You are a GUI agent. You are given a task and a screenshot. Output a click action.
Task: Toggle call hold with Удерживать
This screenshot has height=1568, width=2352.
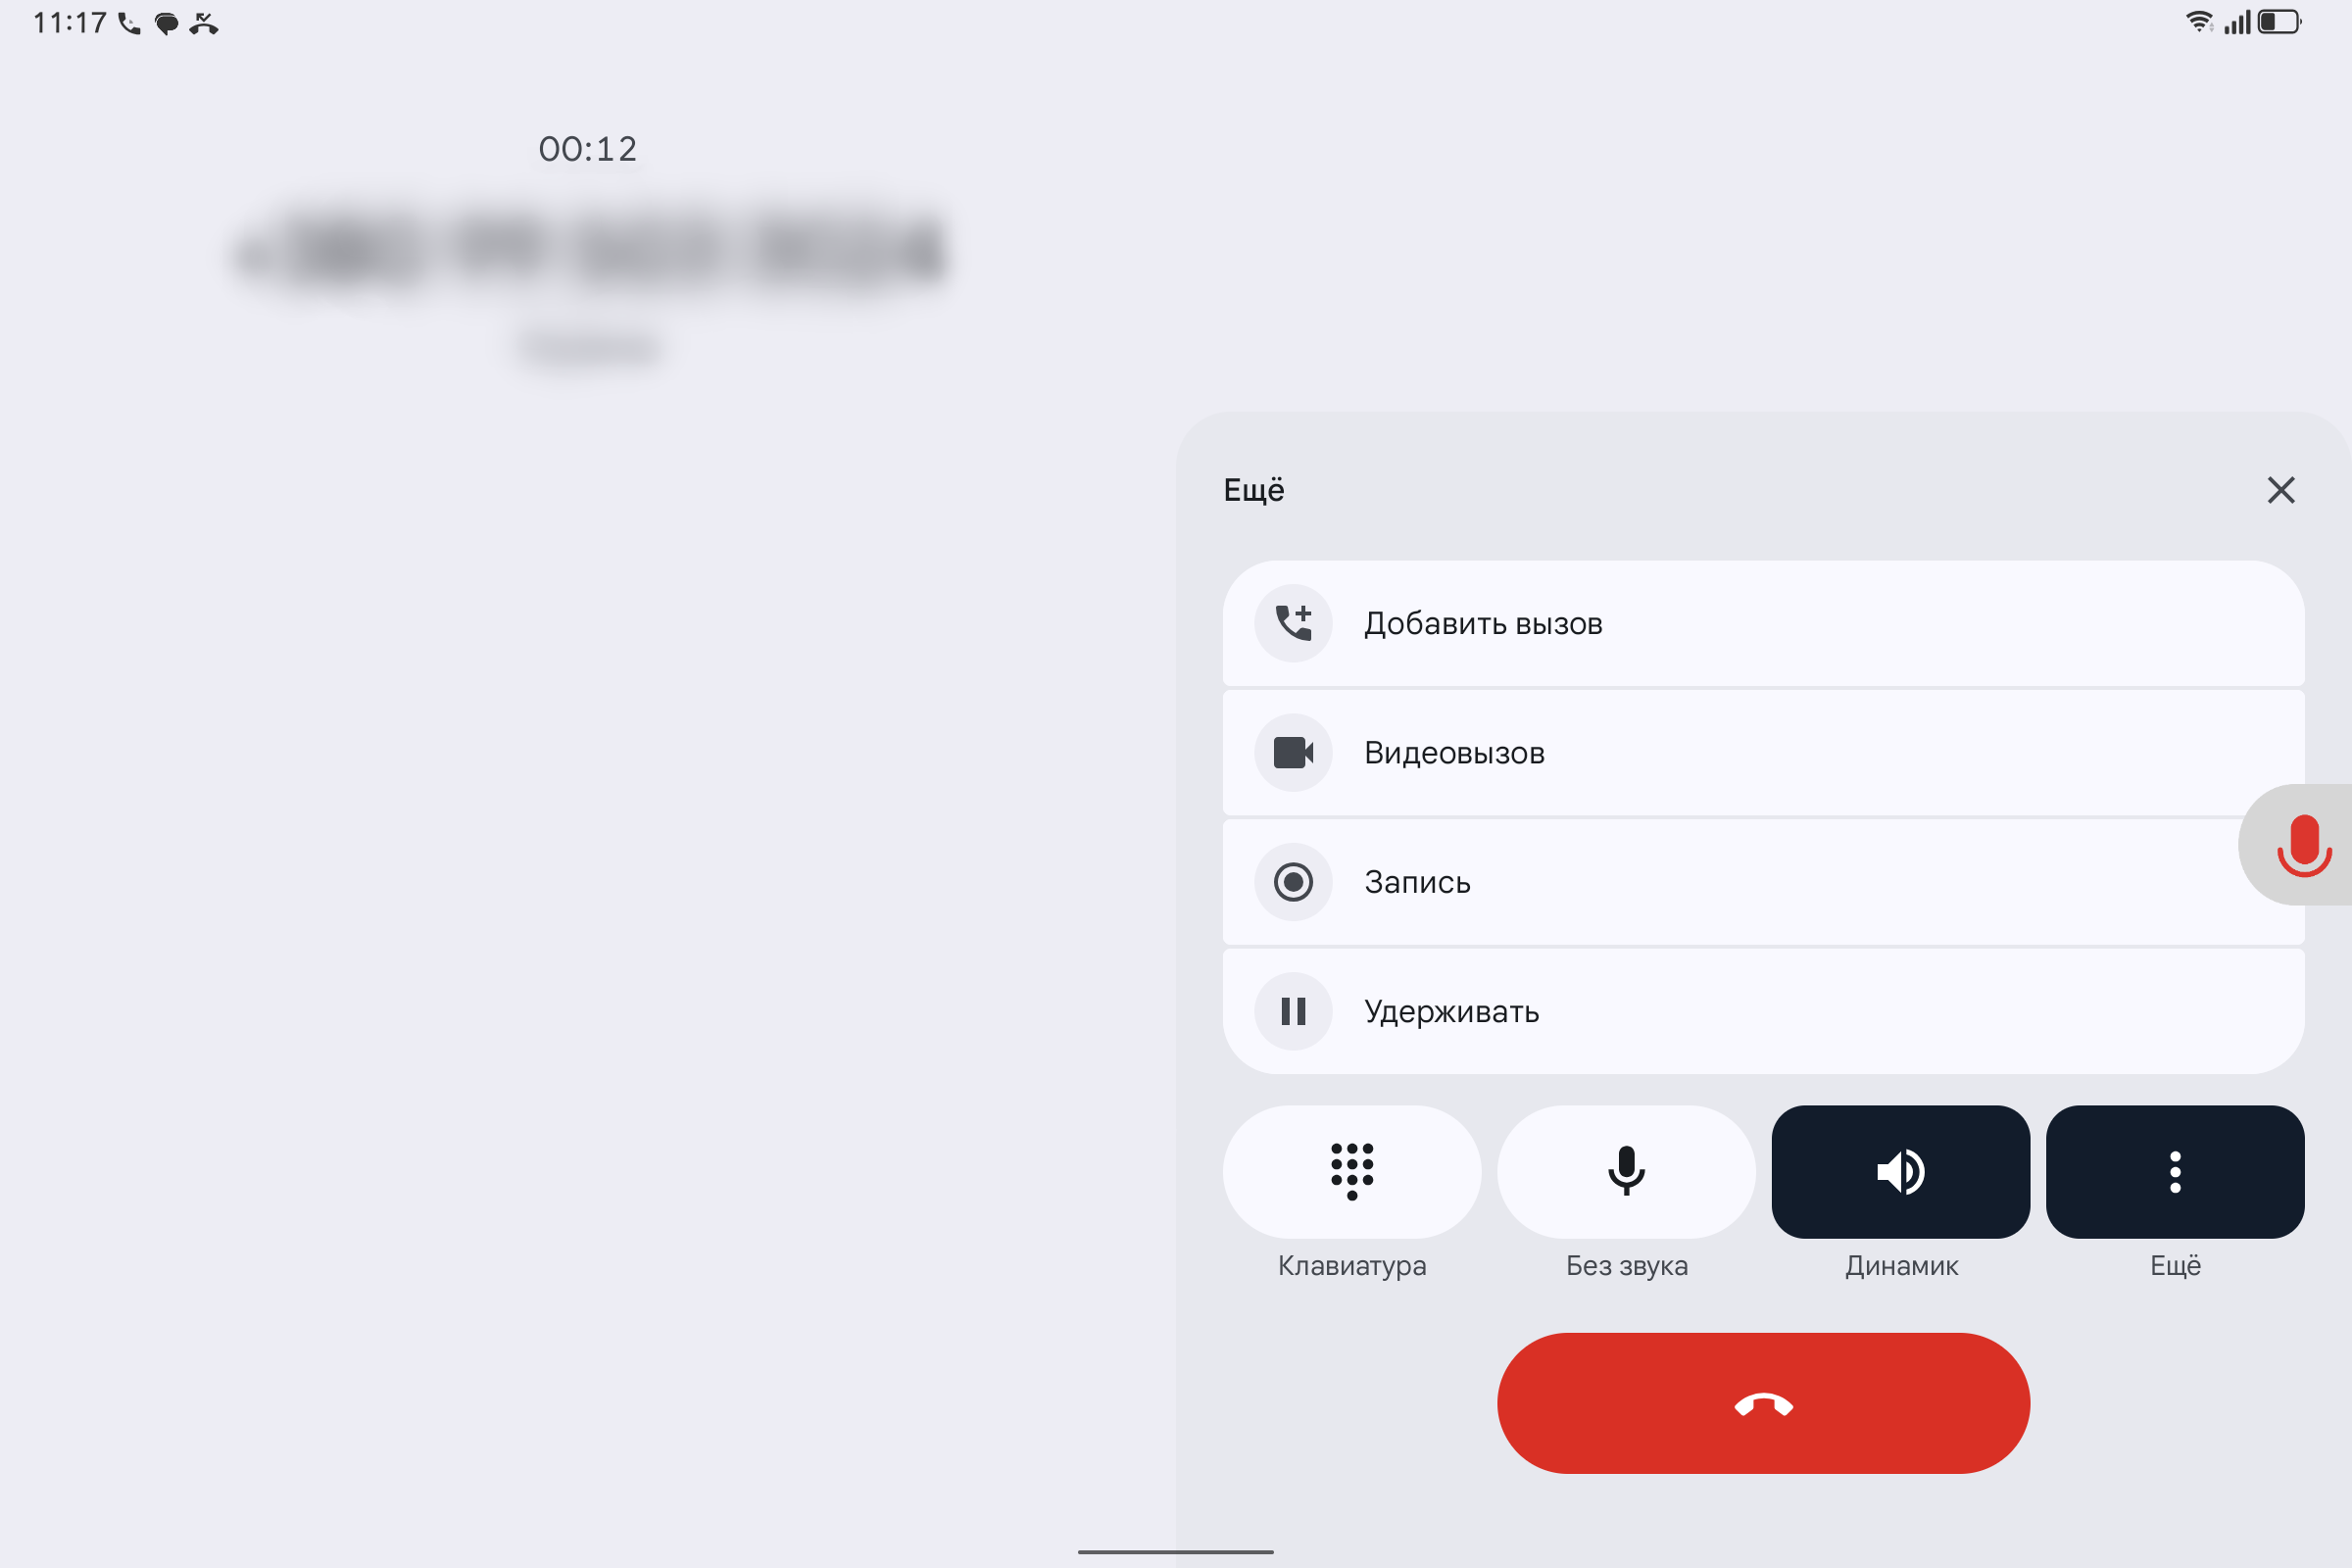(1763, 1011)
